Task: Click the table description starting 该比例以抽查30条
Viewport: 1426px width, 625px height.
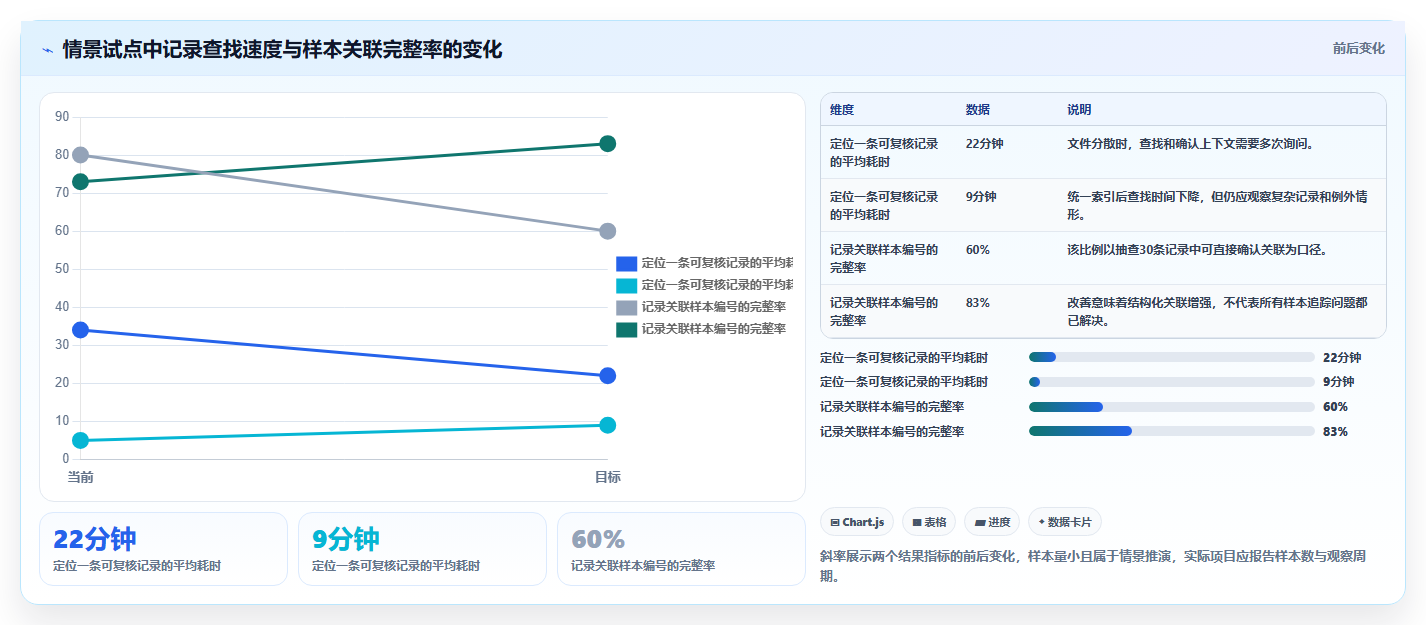Action: (1197, 250)
